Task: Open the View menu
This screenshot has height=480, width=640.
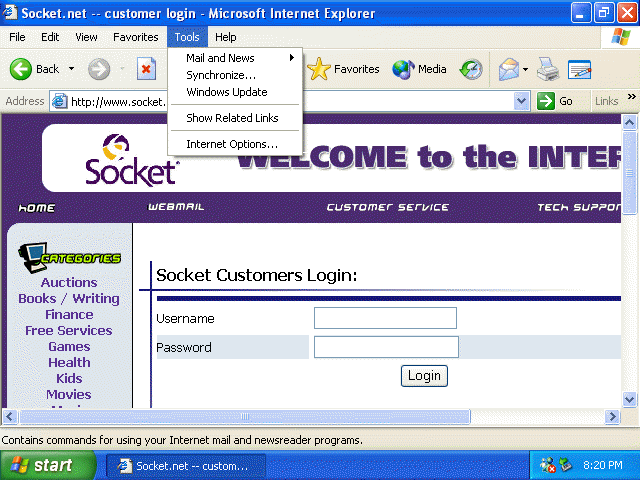Action: coord(86,37)
